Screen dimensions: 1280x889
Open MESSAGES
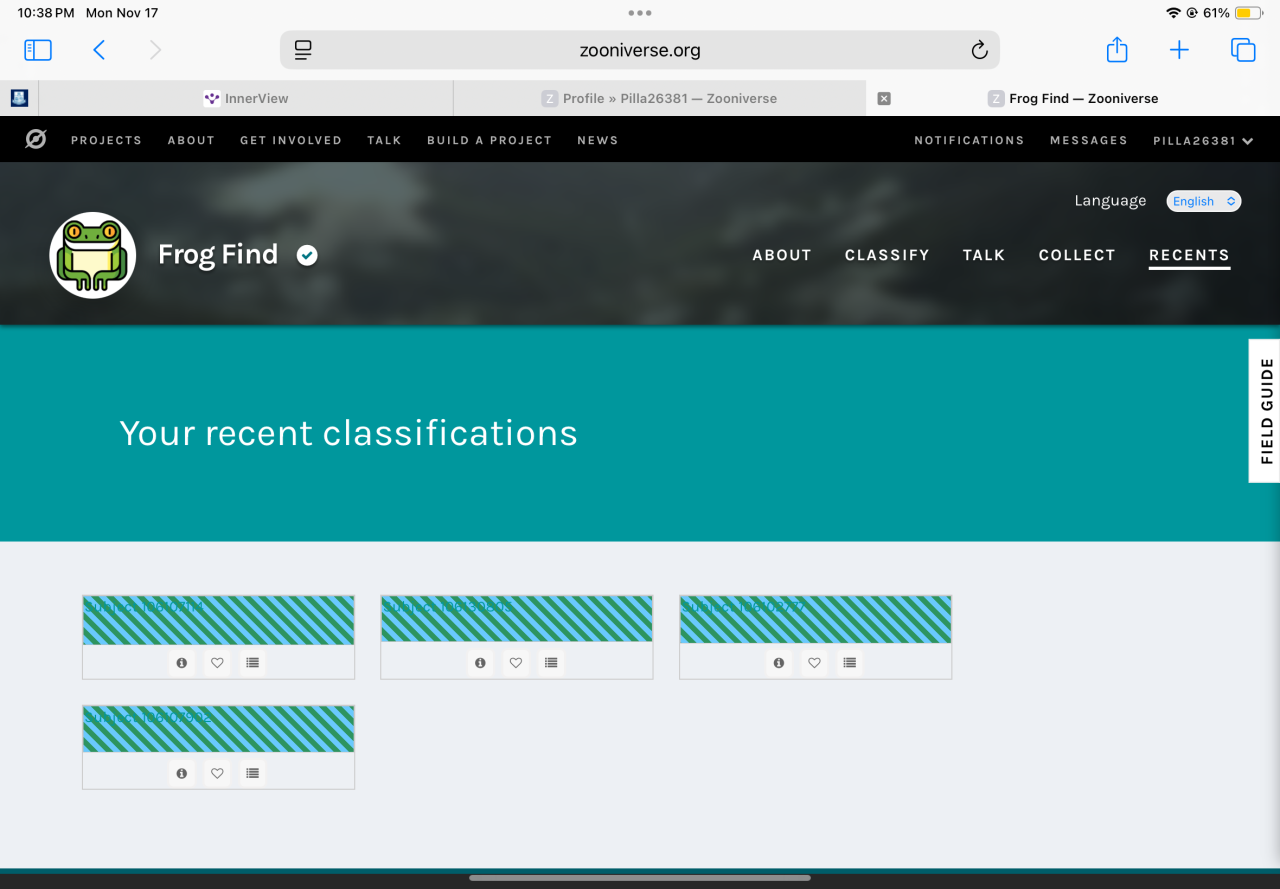point(1089,141)
